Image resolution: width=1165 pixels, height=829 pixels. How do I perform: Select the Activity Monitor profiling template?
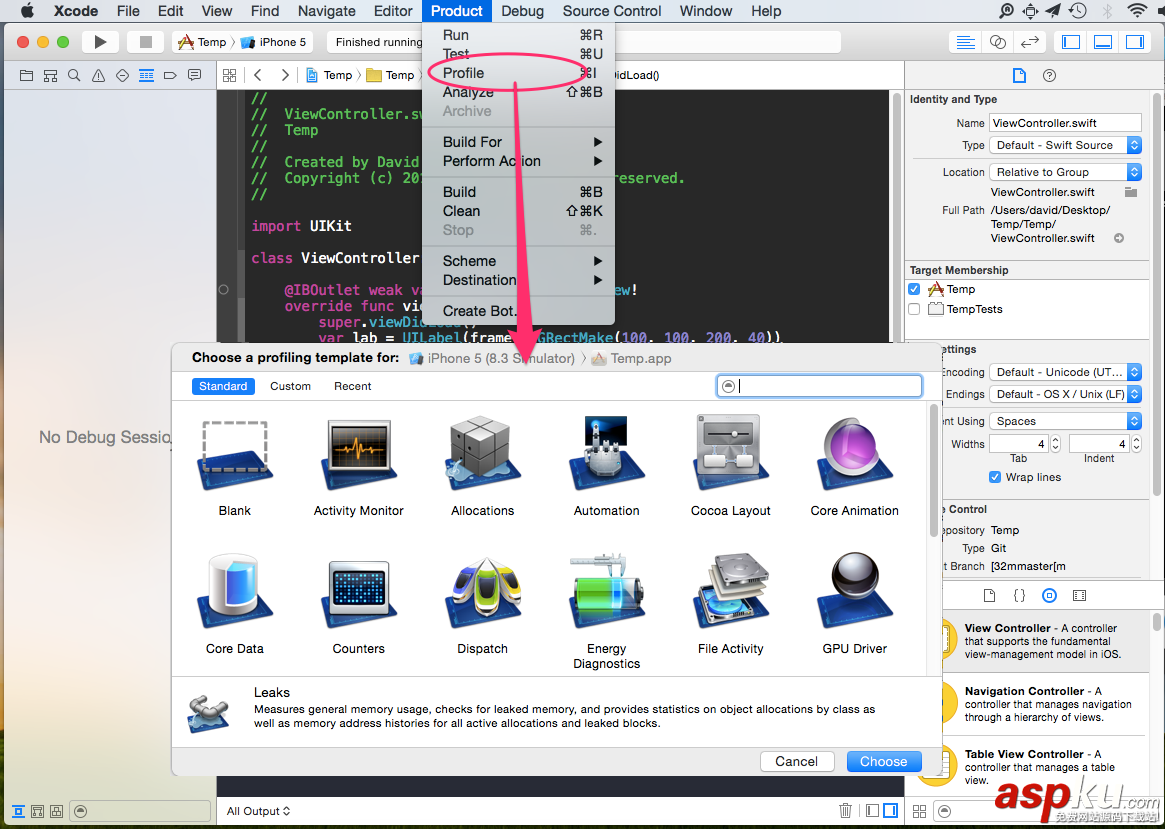pos(358,455)
